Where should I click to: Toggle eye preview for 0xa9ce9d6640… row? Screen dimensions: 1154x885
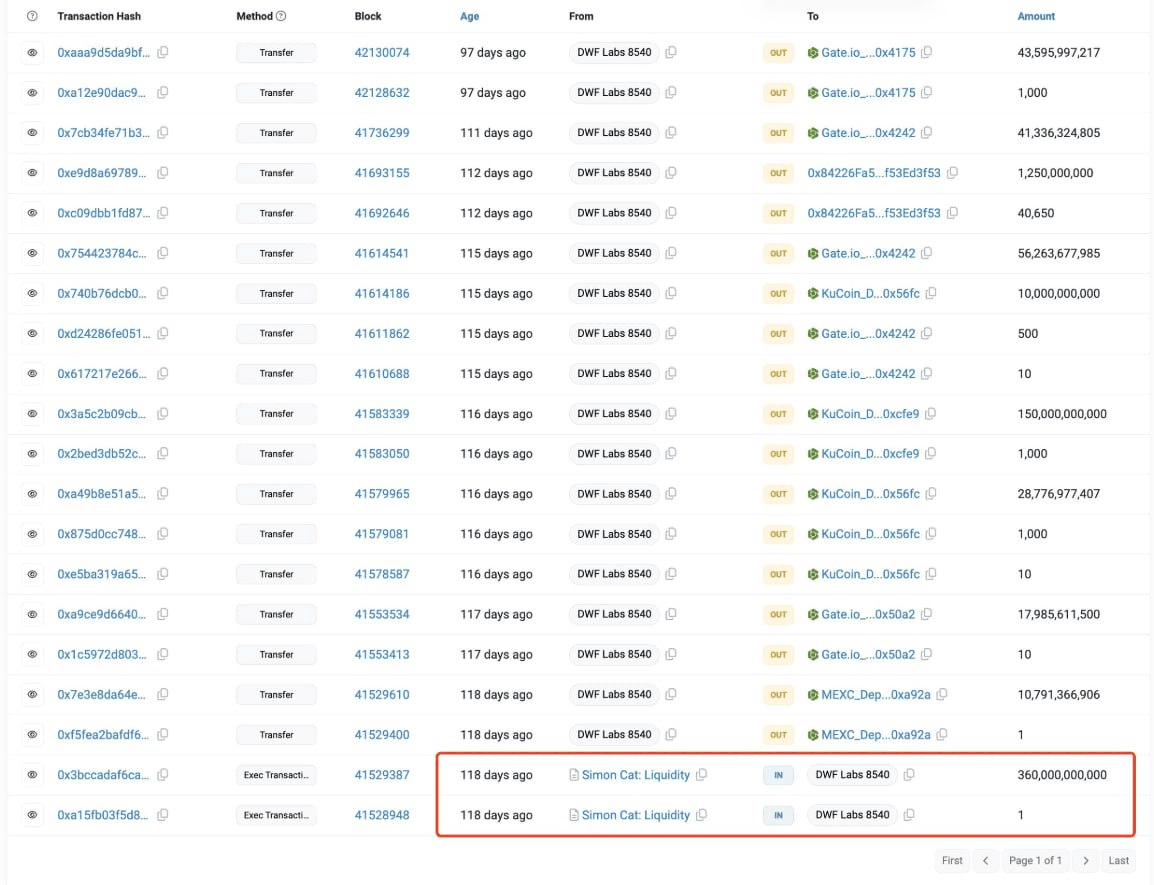32,614
